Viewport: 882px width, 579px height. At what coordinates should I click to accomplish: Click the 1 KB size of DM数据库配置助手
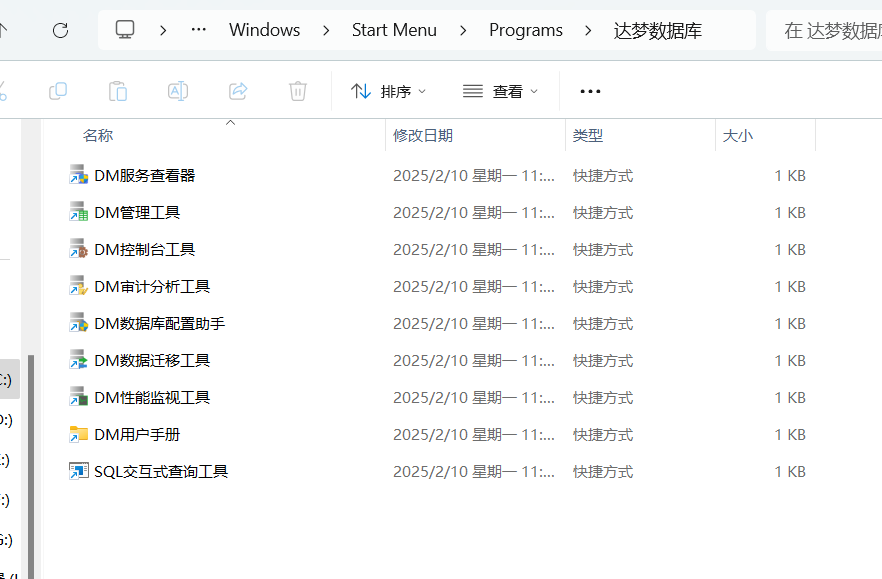[790, 324]
